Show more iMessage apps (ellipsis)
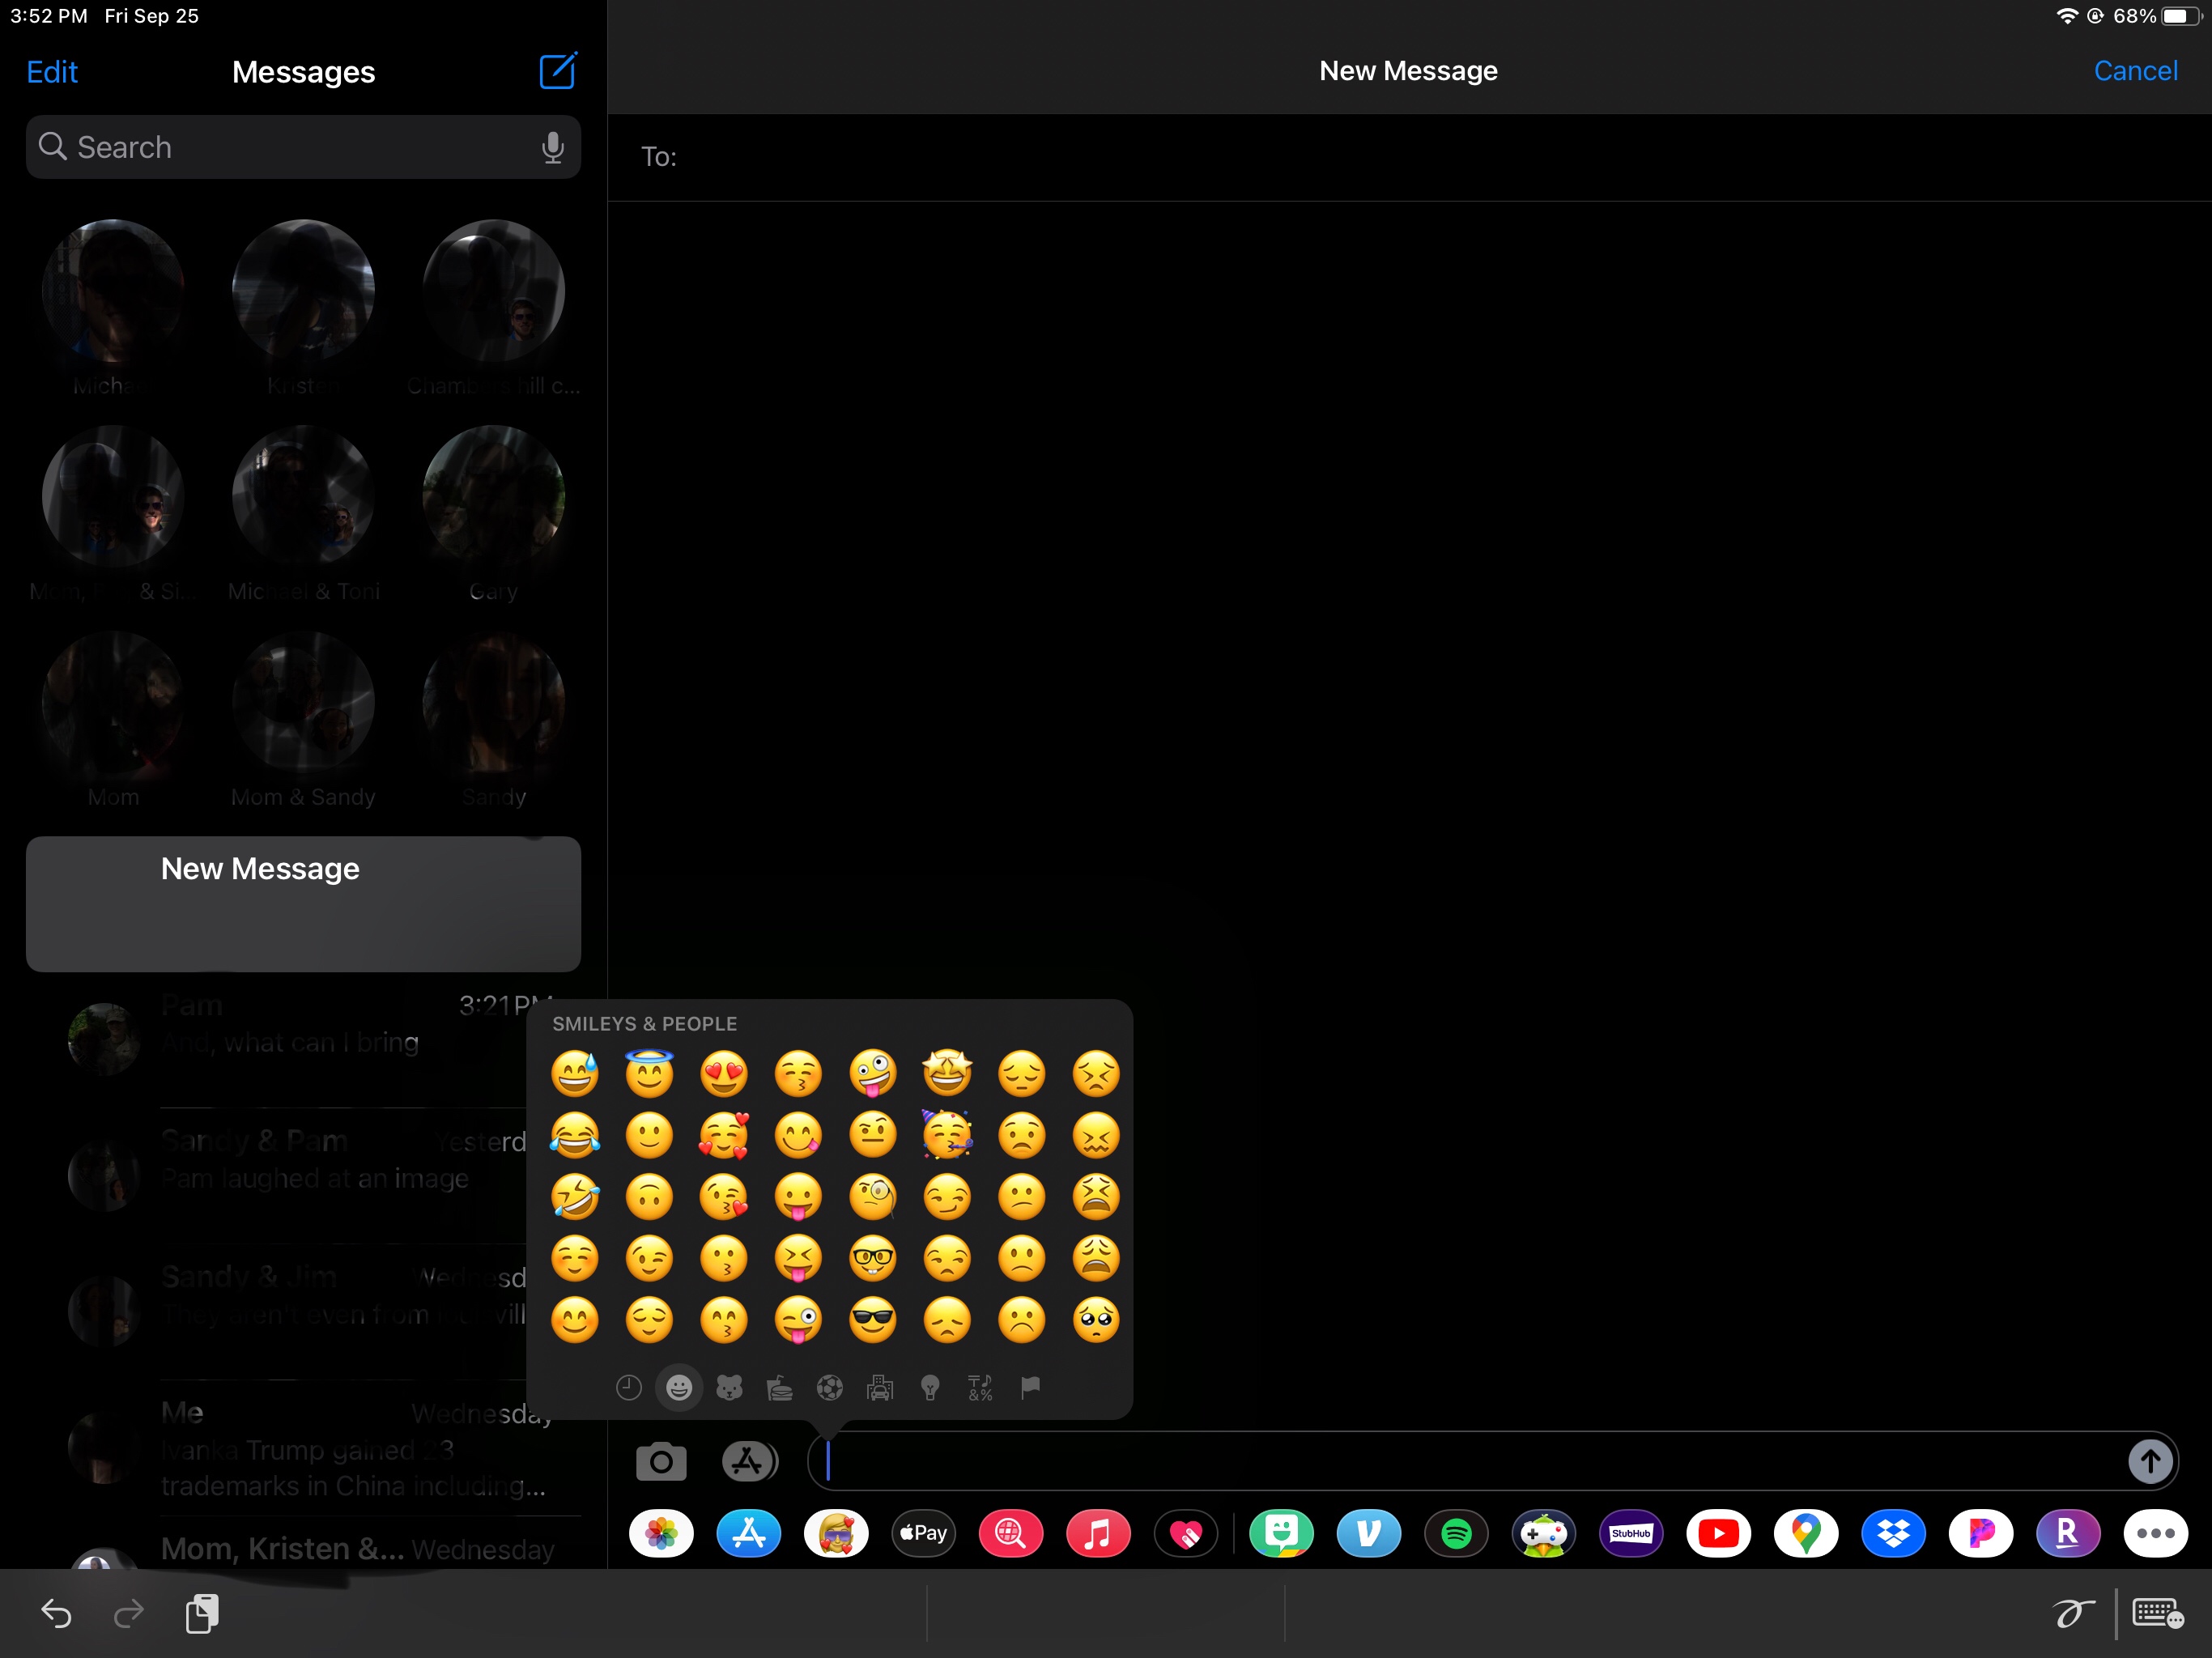Screen dimensions: 2212x1658 coord(2155,1533)
